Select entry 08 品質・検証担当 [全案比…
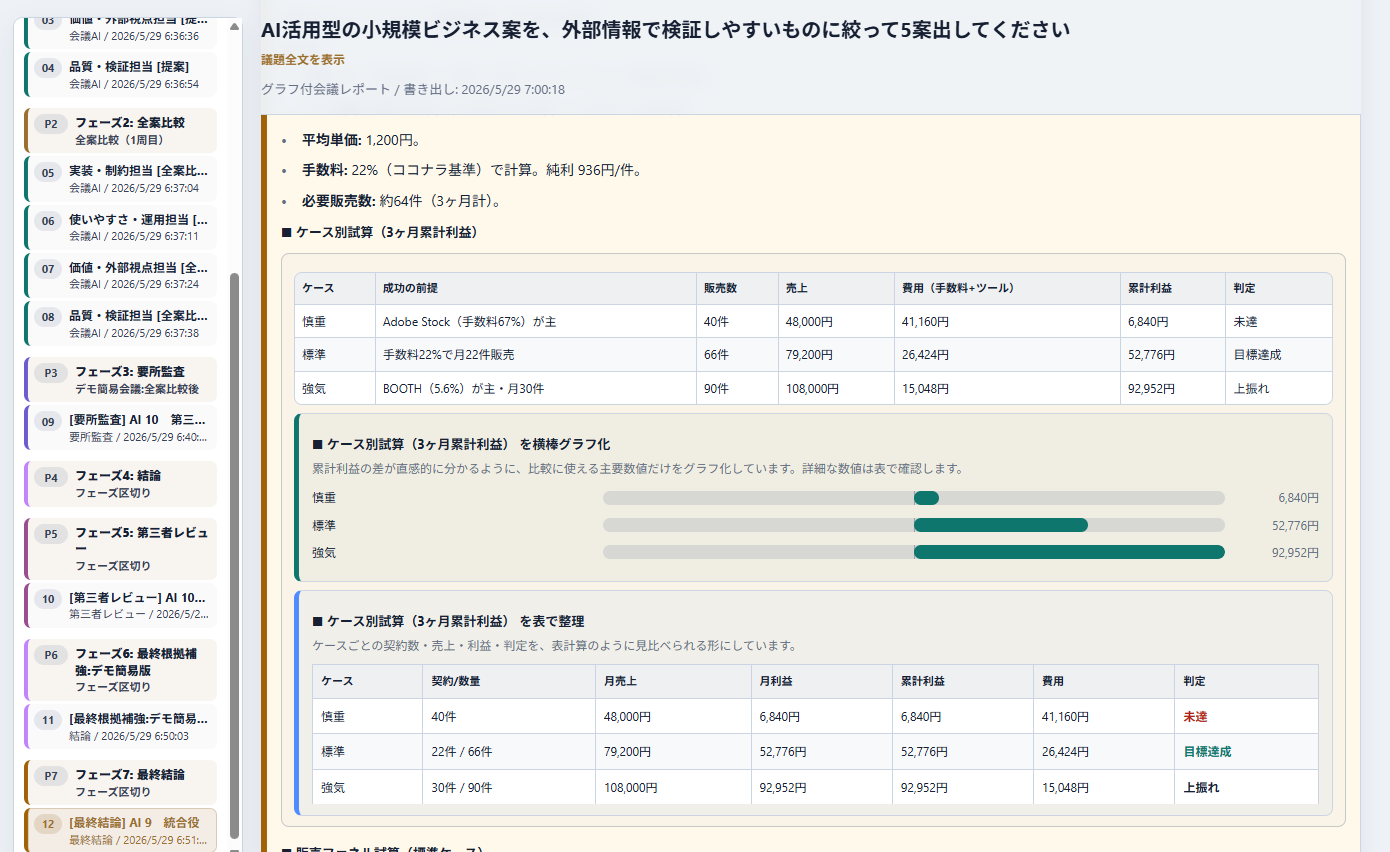The height and width of the screenshot is (852, 1390). [x=120, y=324]
